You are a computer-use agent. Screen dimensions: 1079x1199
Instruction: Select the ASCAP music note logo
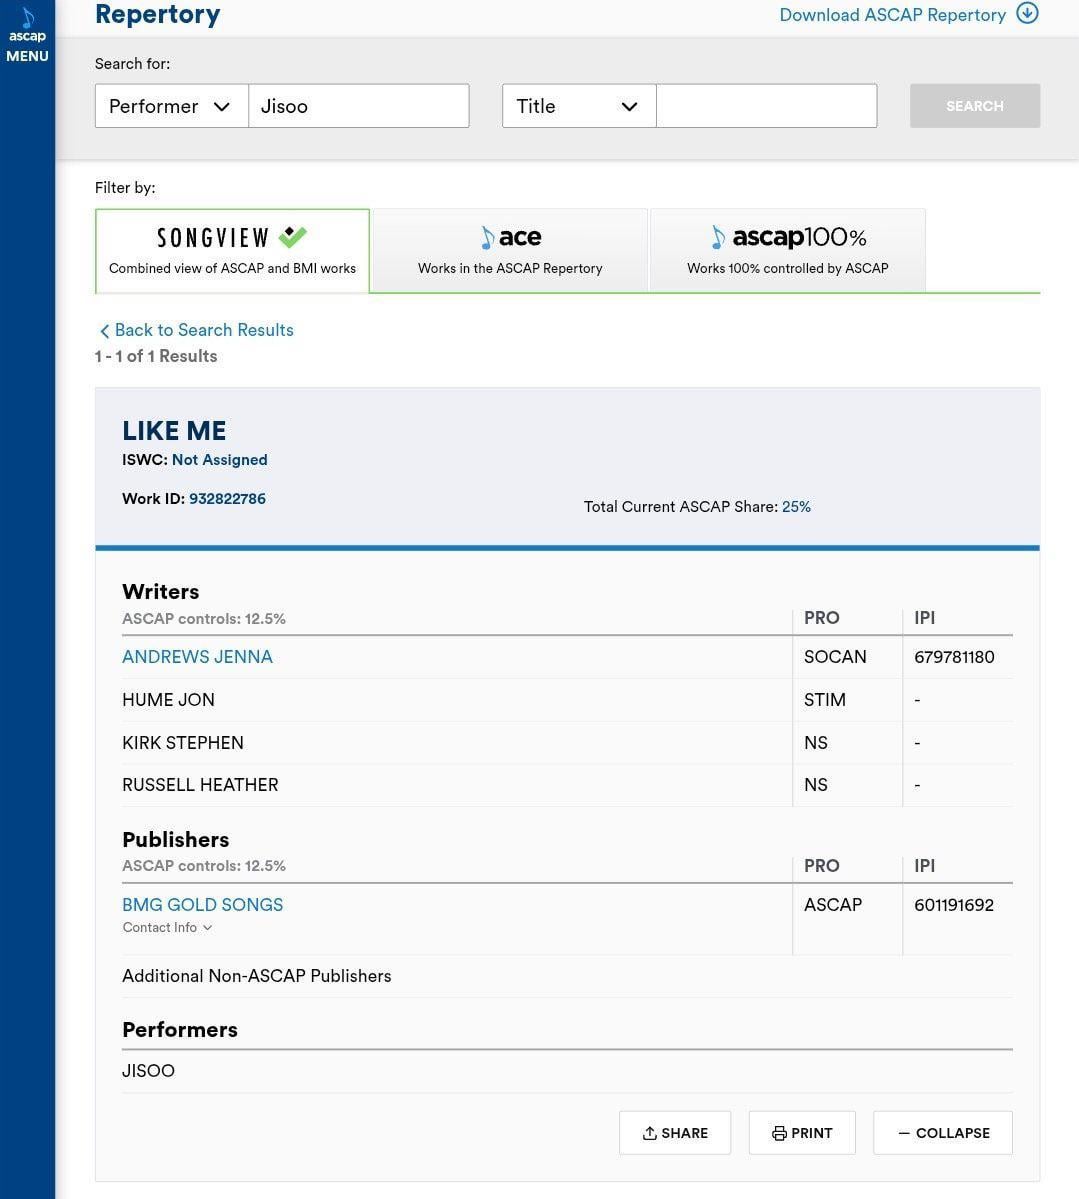(x=27, y=16)
